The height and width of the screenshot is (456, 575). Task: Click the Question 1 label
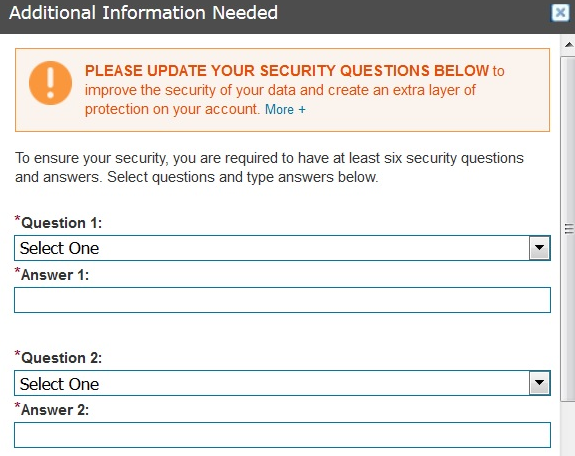coord(58,223)
